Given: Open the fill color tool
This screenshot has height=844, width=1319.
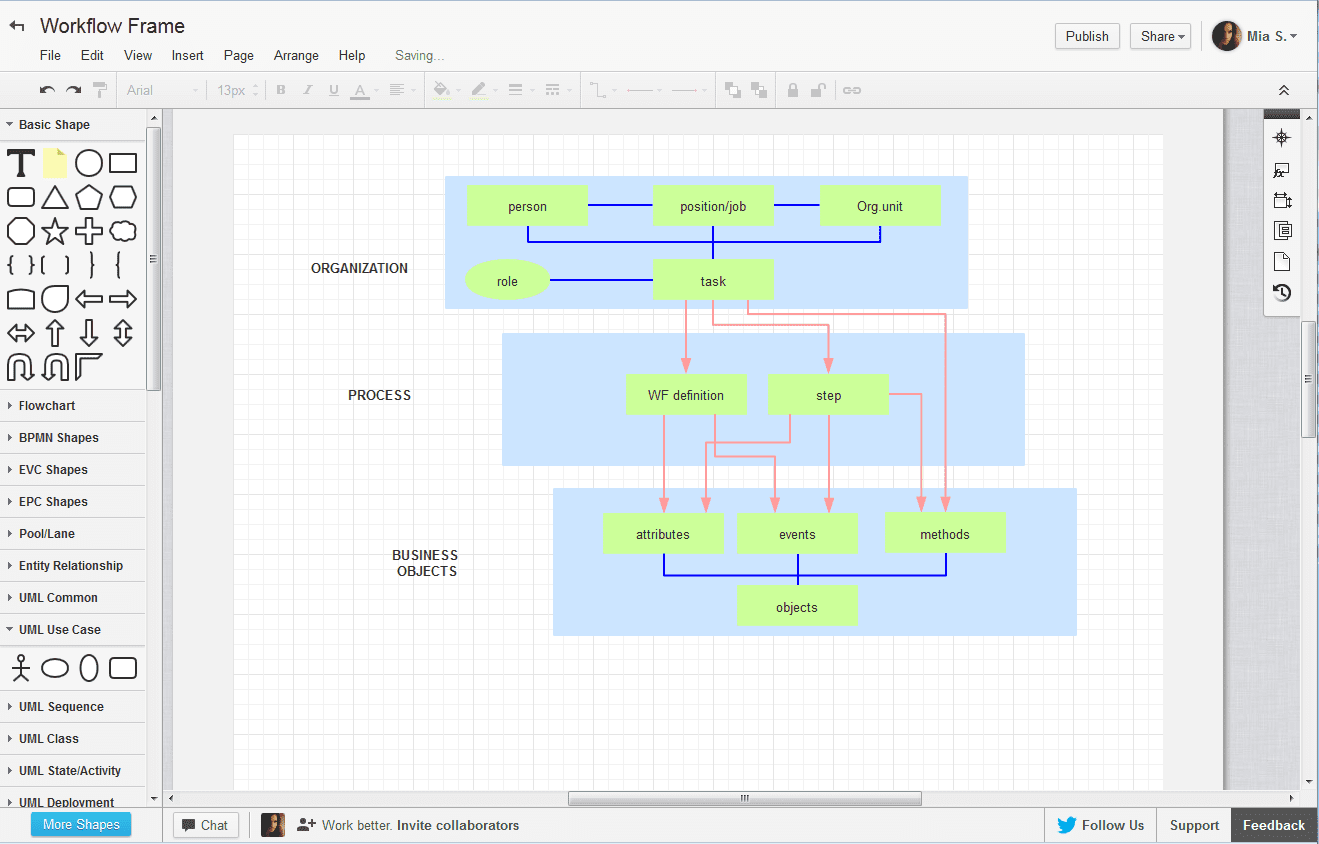Looking at the screenshot, I should pyautogui.click(x=440, y=89).
